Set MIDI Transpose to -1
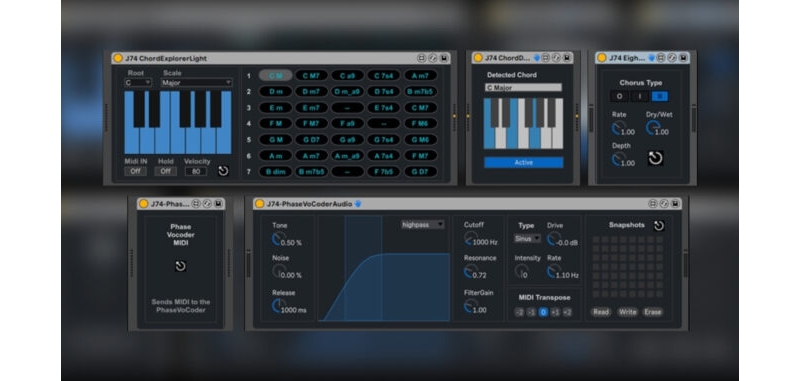 (532, 312)
